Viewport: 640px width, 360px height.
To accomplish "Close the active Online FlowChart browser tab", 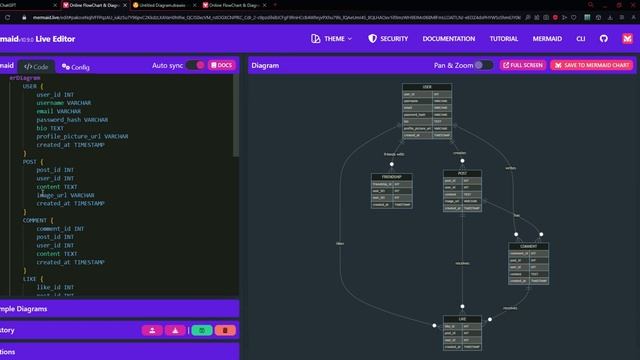I will pos(125,5).
